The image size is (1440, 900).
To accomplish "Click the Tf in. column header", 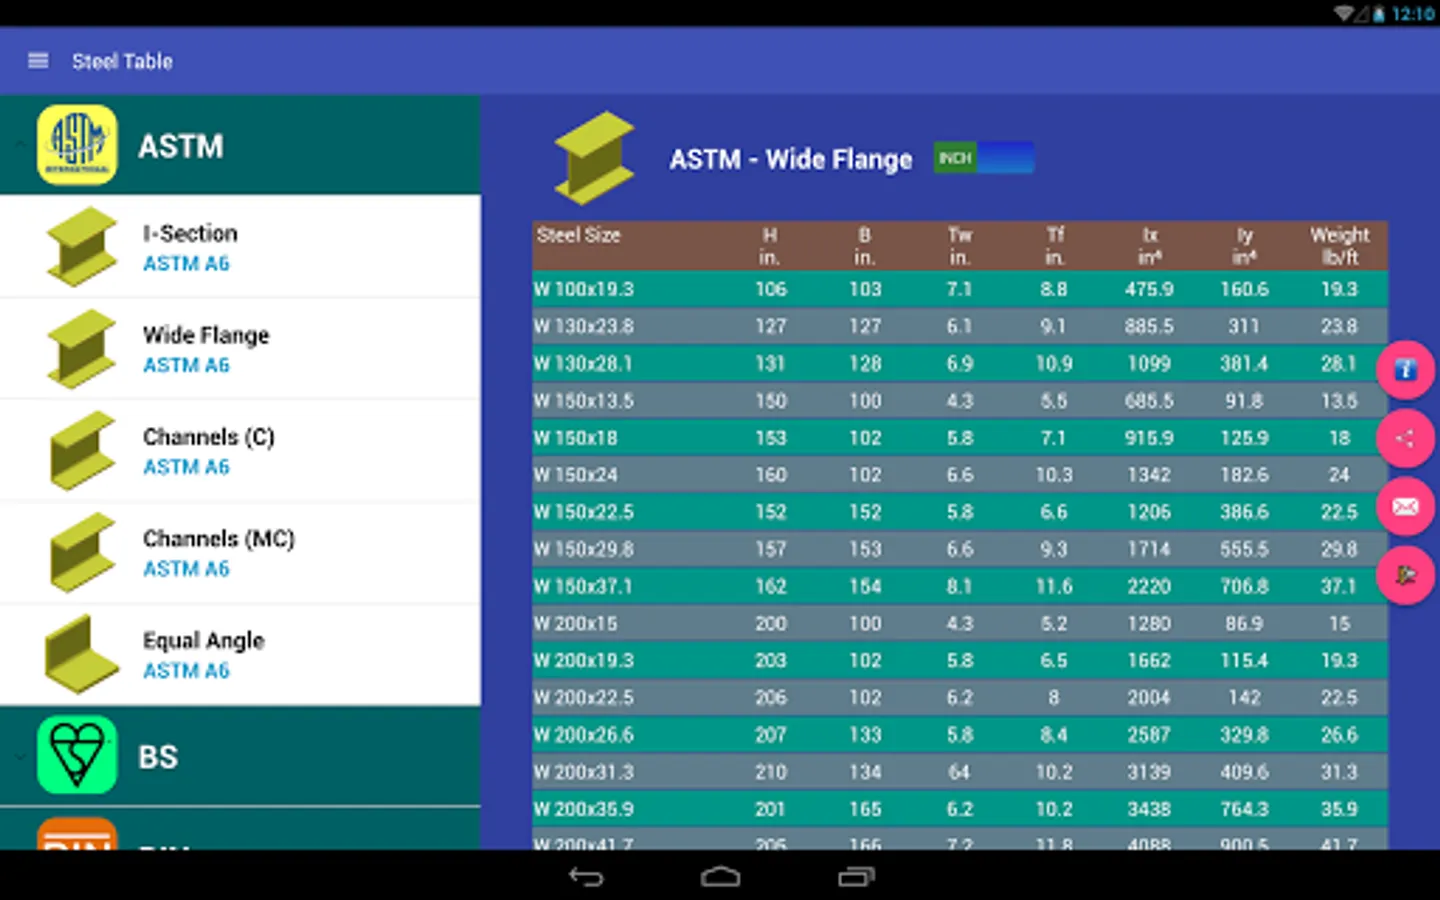I will 1054,246.
